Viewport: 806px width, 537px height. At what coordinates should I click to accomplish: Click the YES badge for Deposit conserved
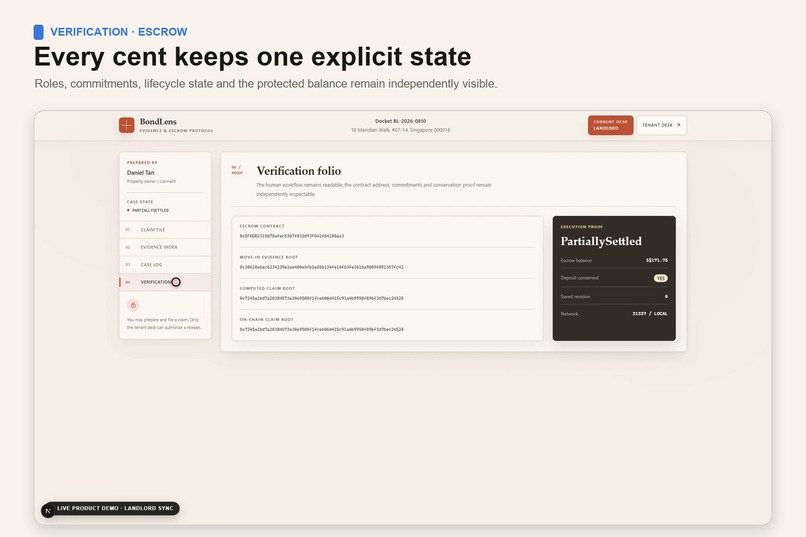[x=661, y=278]
